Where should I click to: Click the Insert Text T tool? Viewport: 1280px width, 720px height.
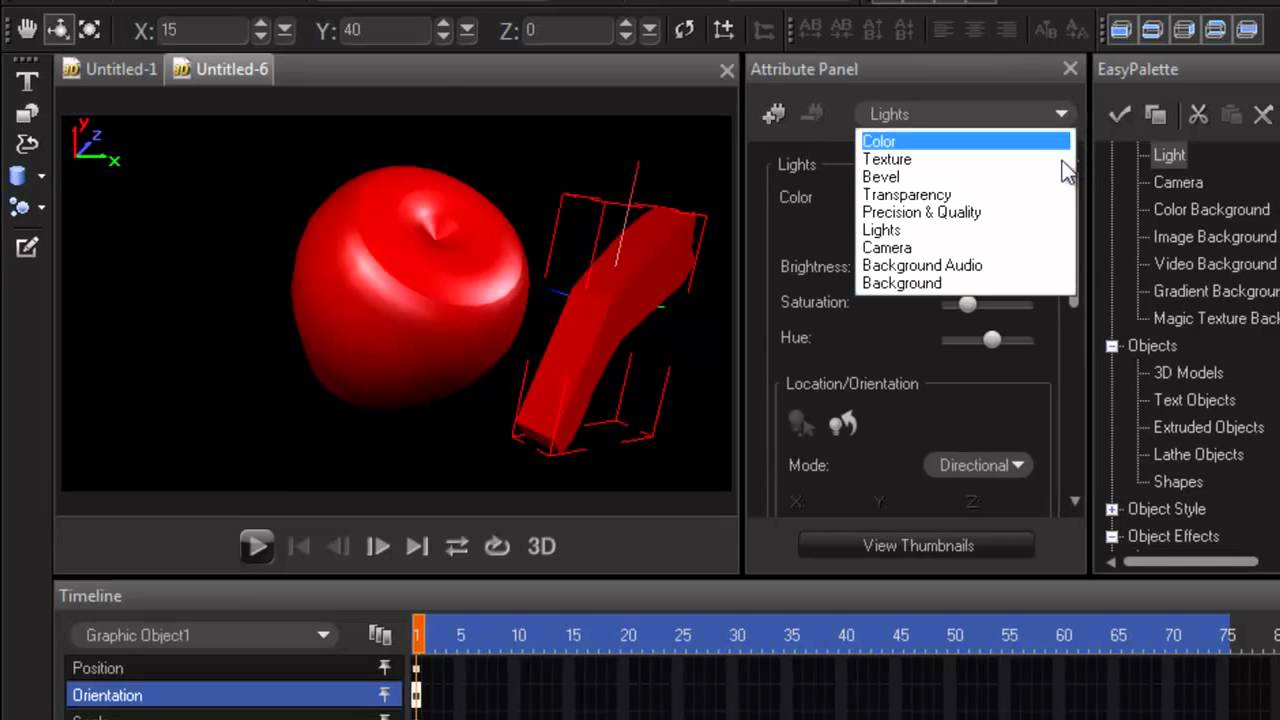(27, 81)
